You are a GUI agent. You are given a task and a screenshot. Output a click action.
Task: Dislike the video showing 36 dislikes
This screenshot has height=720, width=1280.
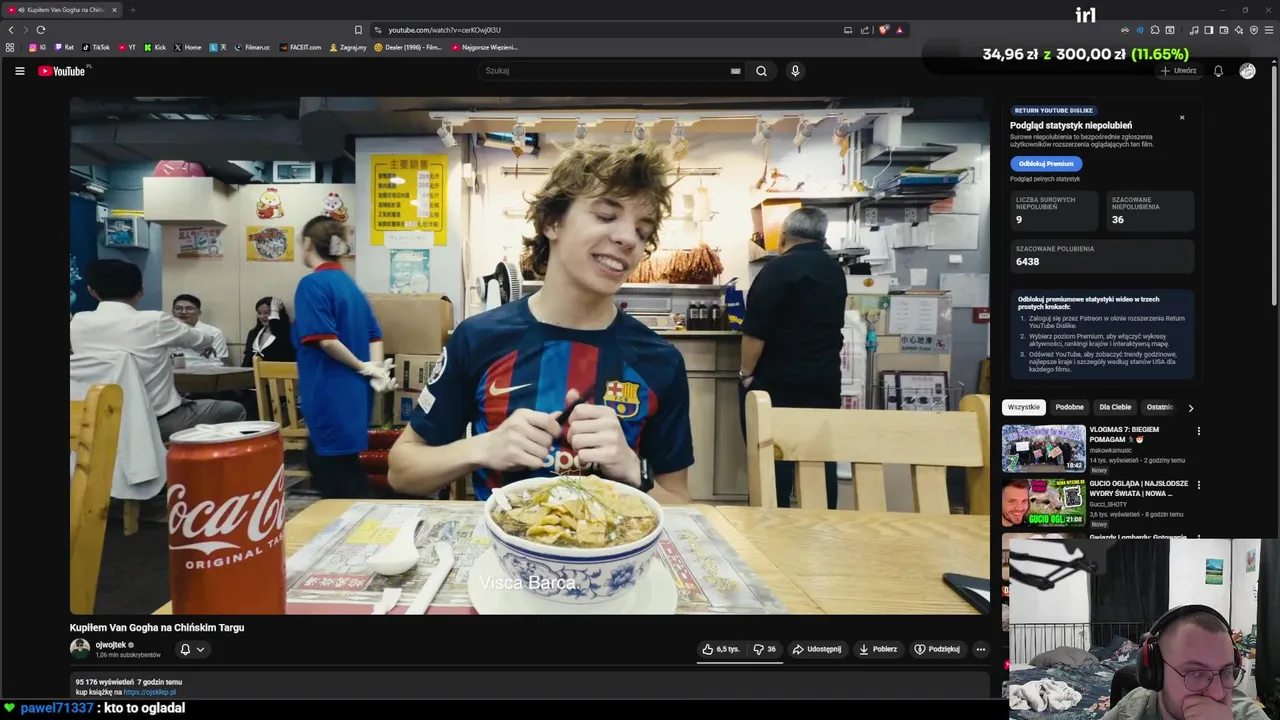coord(765,649)
